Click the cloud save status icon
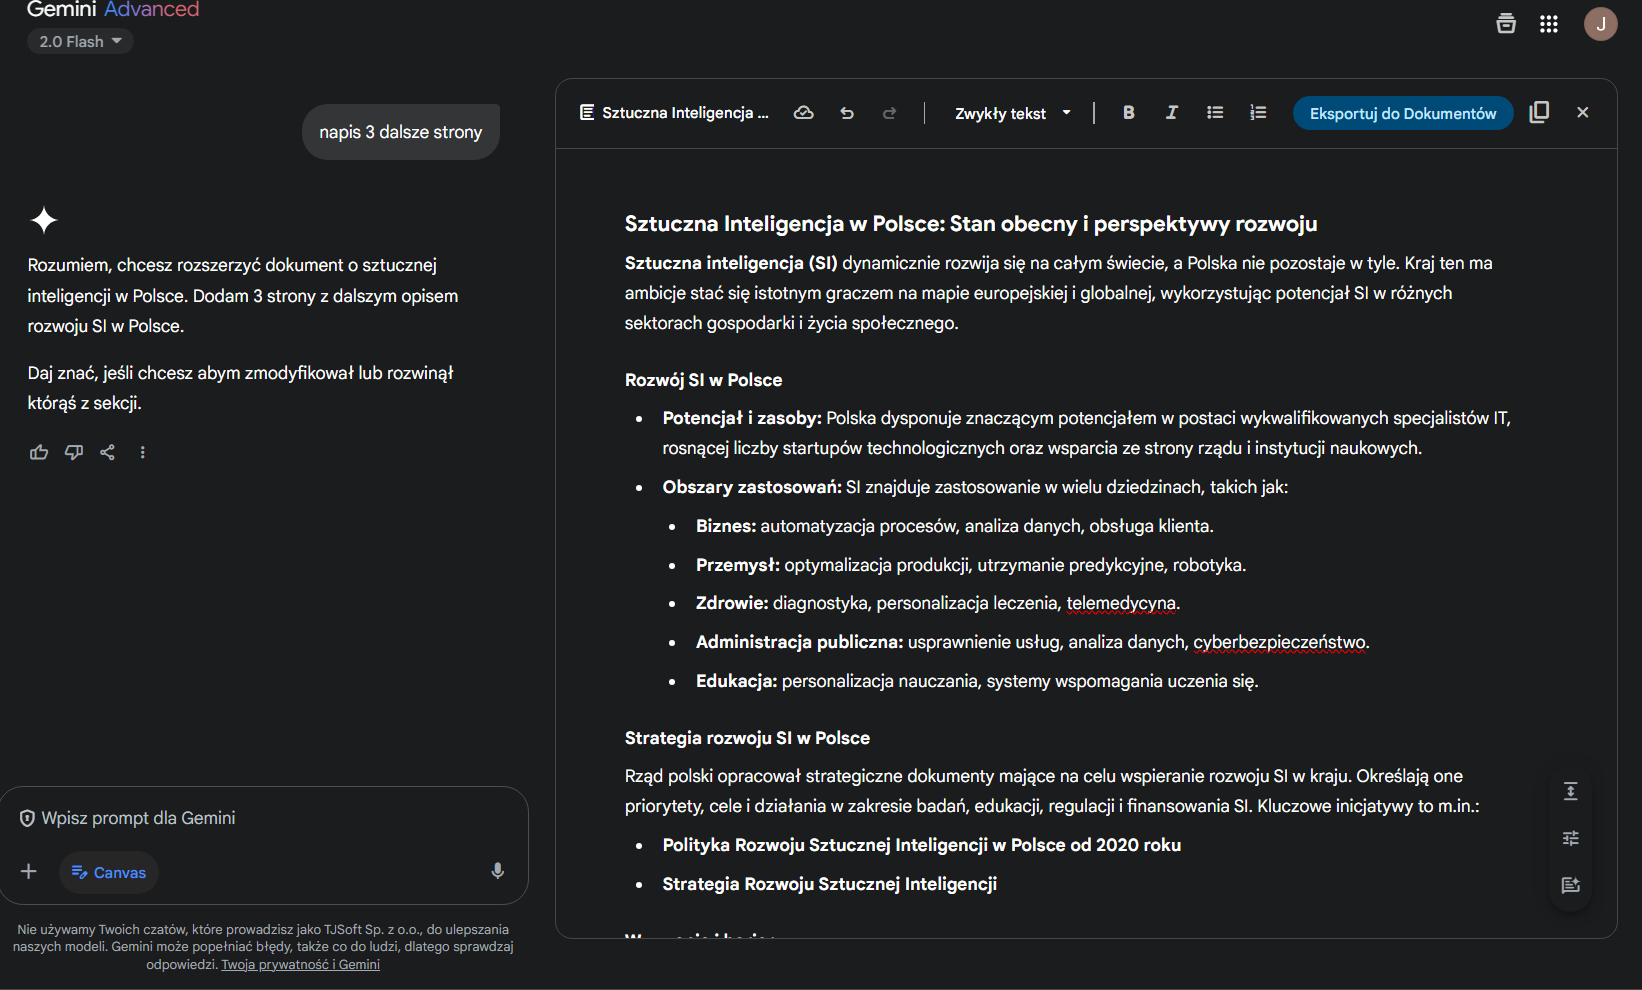1642x990 pixels. click(x=804, y=113)
